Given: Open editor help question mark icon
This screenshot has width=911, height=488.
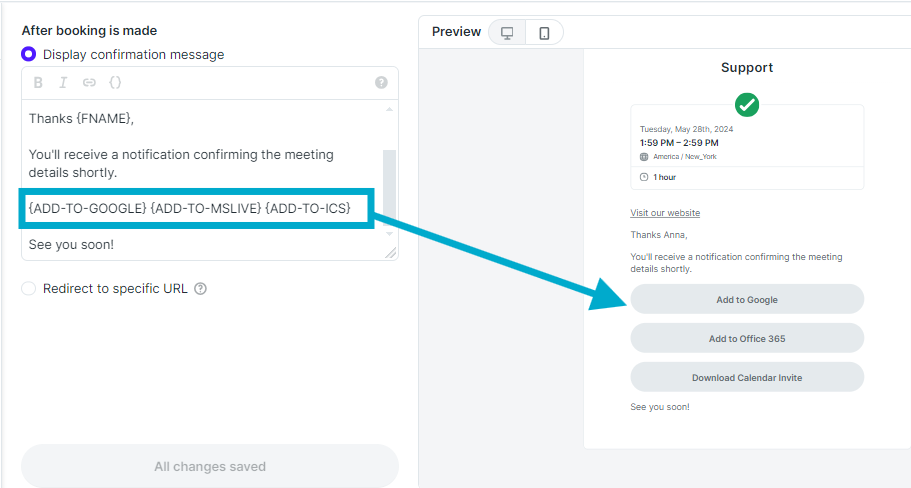Looking at the screenshot, I should (381, 82).
